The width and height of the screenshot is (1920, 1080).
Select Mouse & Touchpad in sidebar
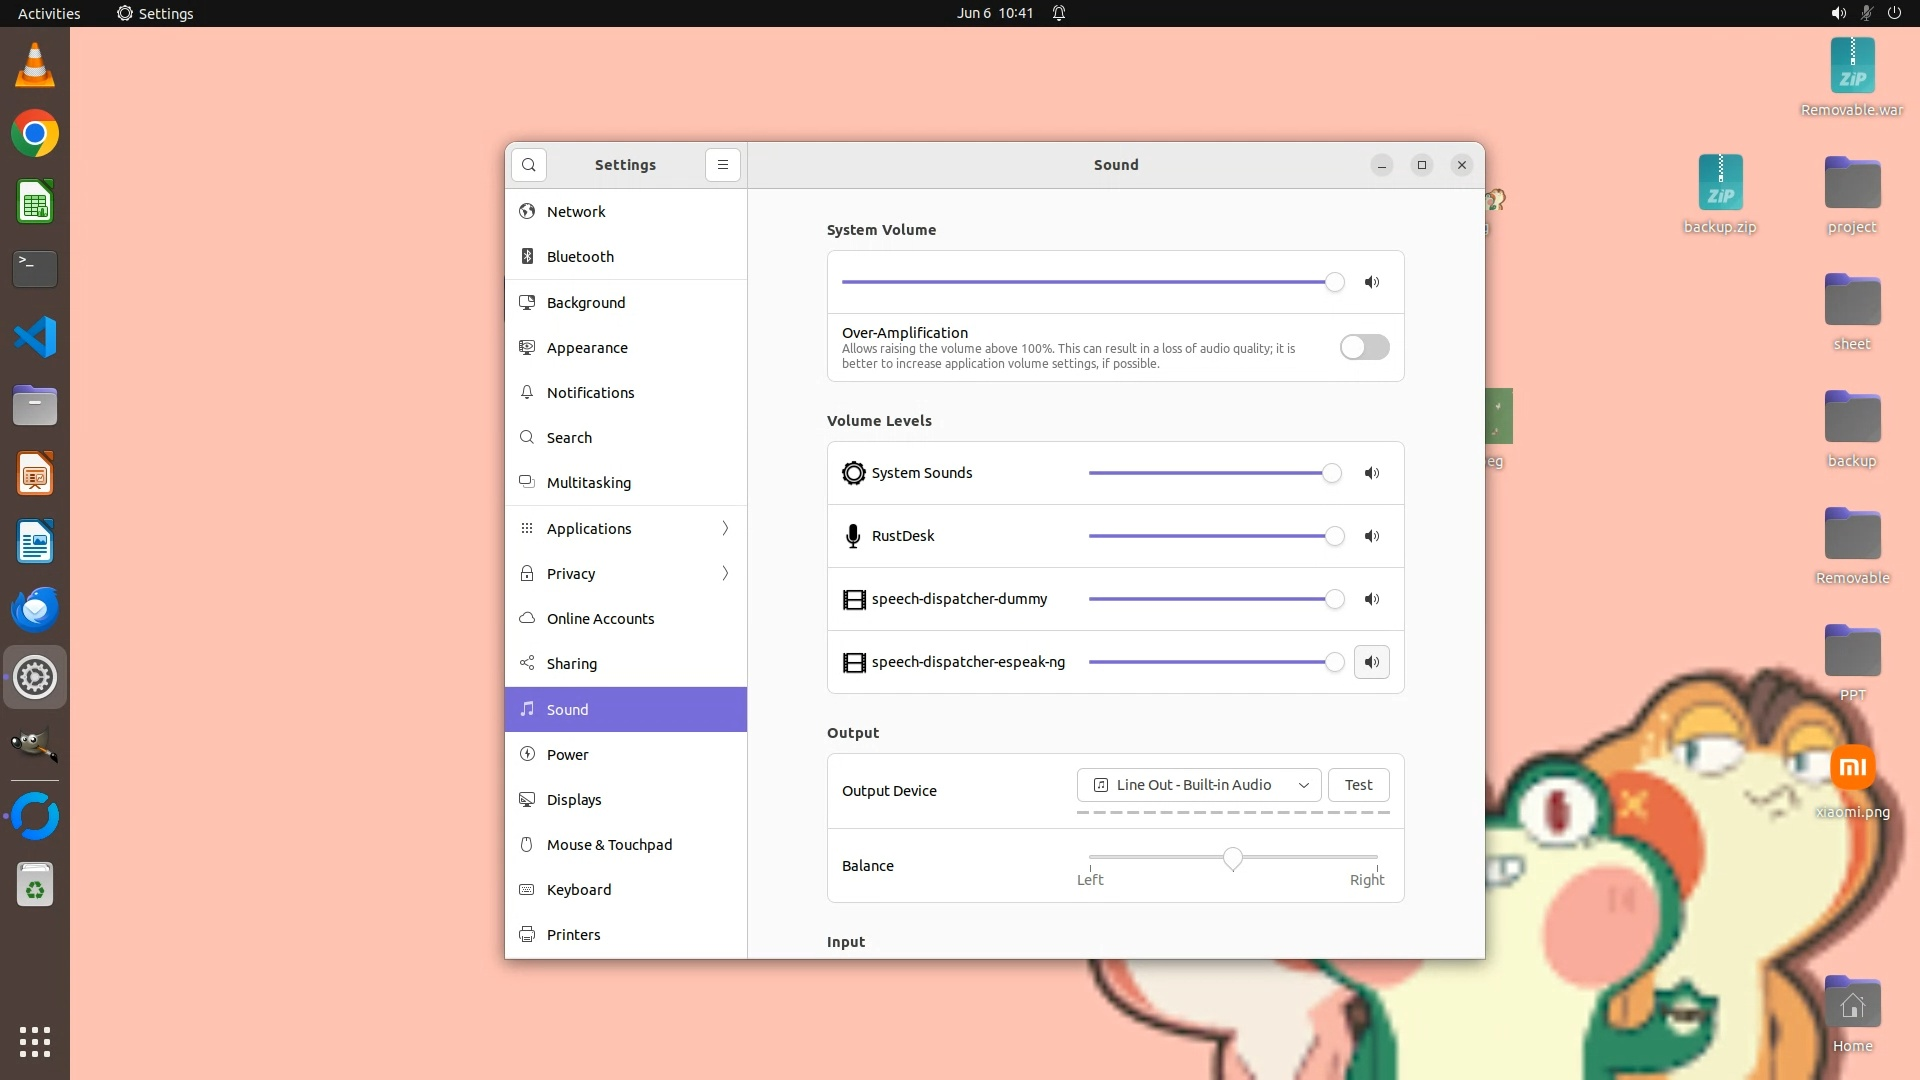[609, 845]
